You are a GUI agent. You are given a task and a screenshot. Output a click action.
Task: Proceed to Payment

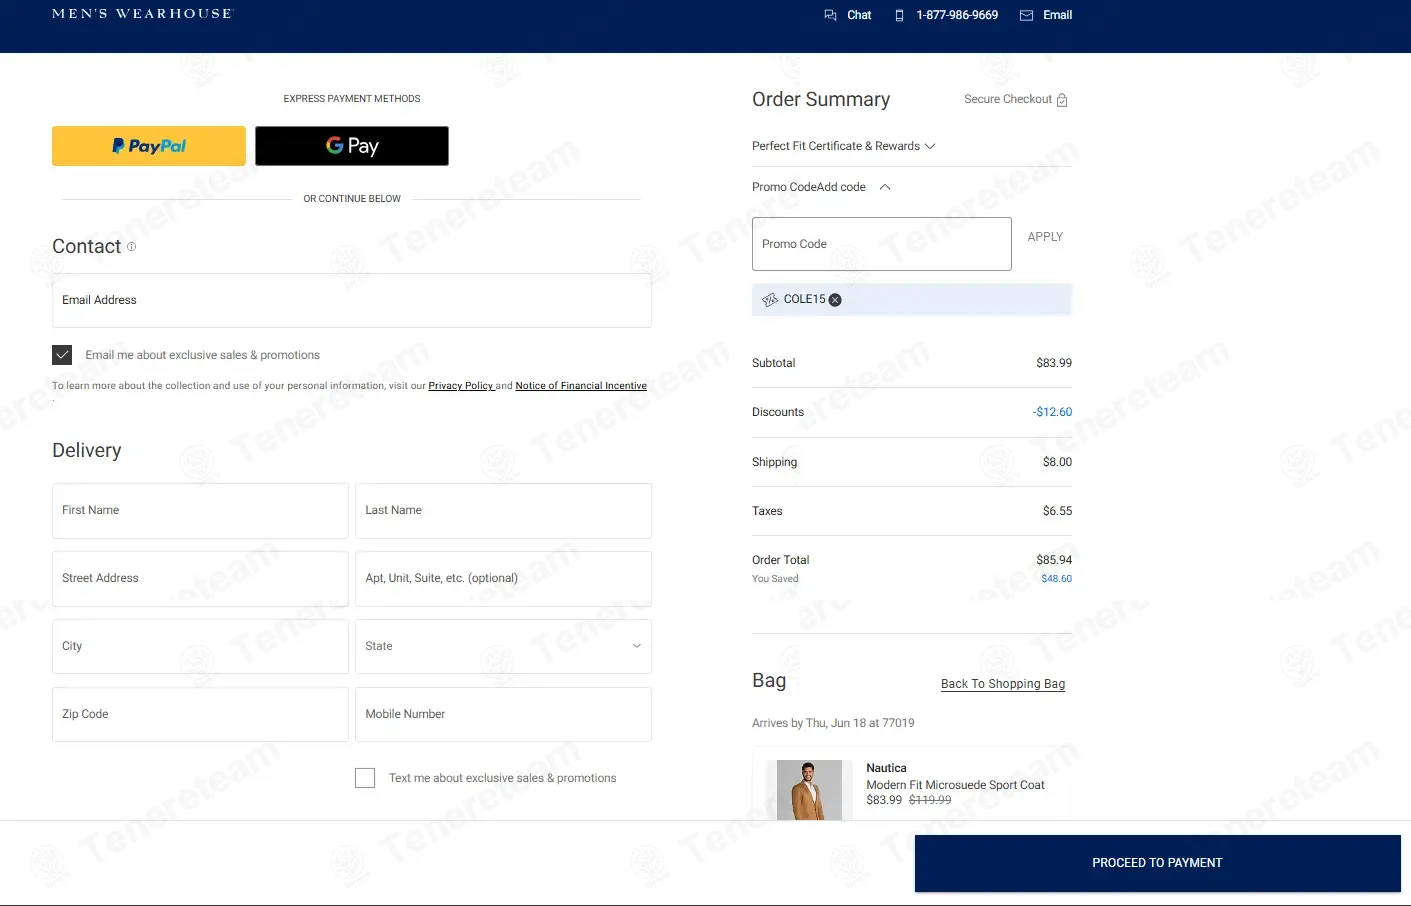1157,863
